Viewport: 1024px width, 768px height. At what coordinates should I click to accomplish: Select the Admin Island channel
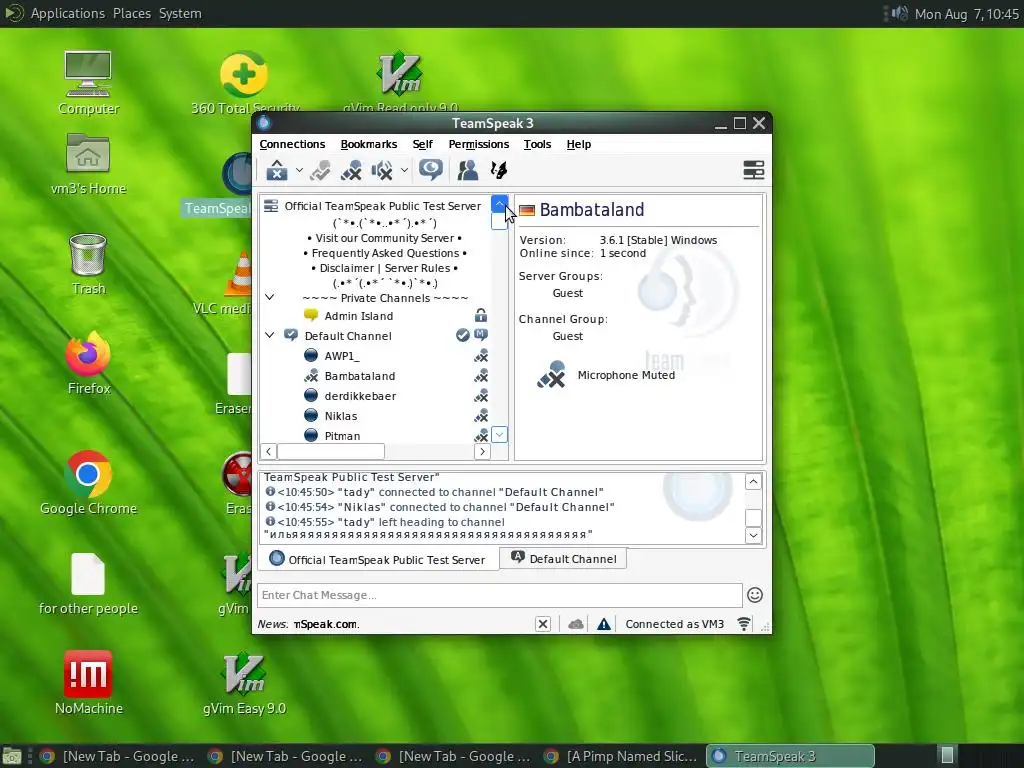[x=359, y=316]
